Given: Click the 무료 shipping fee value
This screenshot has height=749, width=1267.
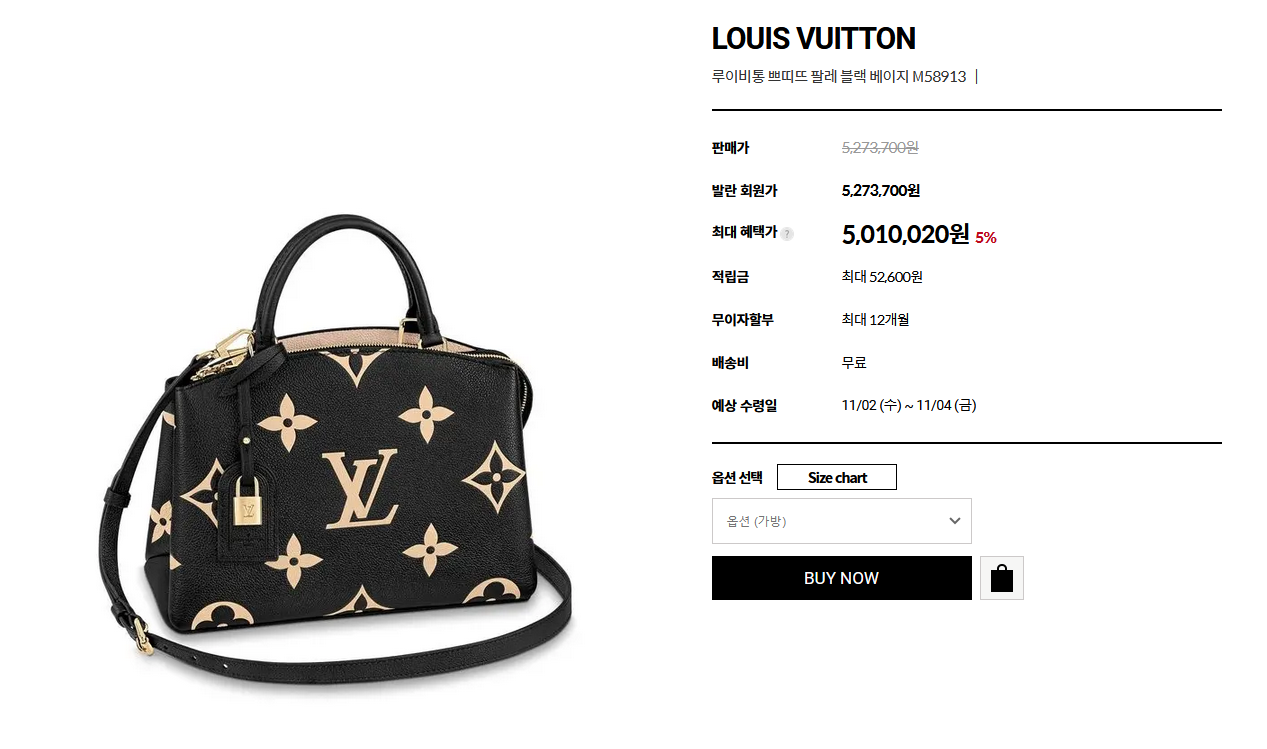Looking at the screenshot, I should 854,362.
